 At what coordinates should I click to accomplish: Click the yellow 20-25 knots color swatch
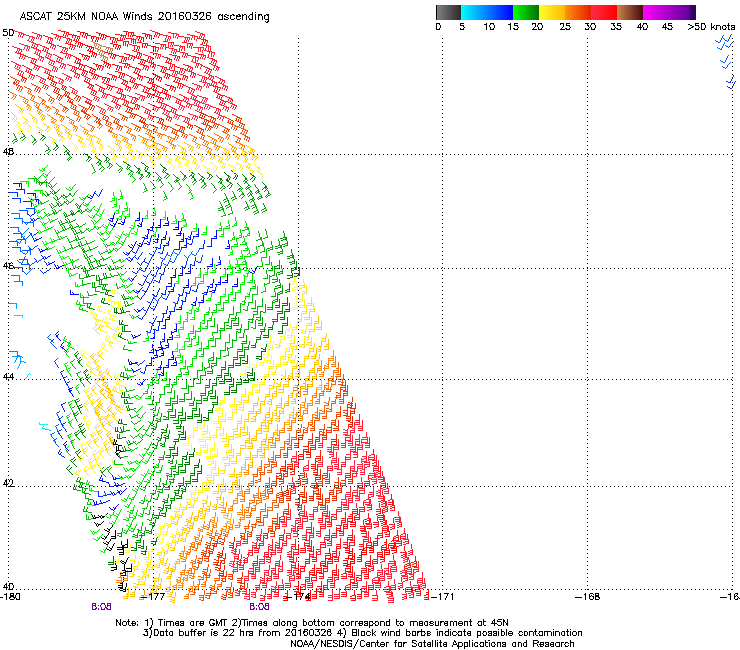pos(552,12)
